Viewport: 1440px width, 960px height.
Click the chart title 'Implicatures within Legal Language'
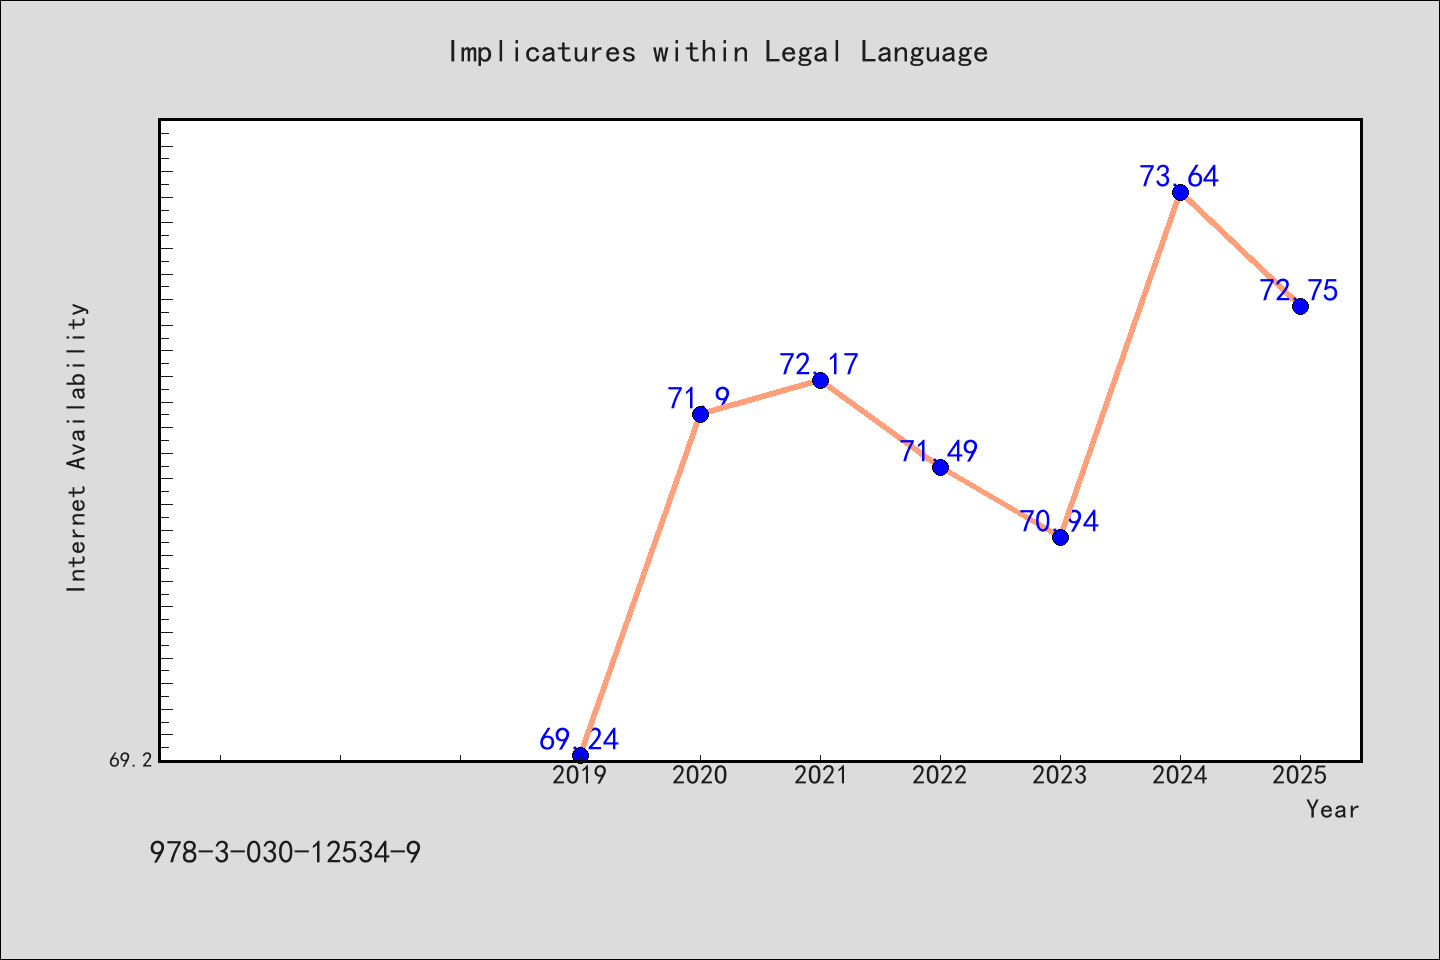pyautogui.click(x=718, y=52)
